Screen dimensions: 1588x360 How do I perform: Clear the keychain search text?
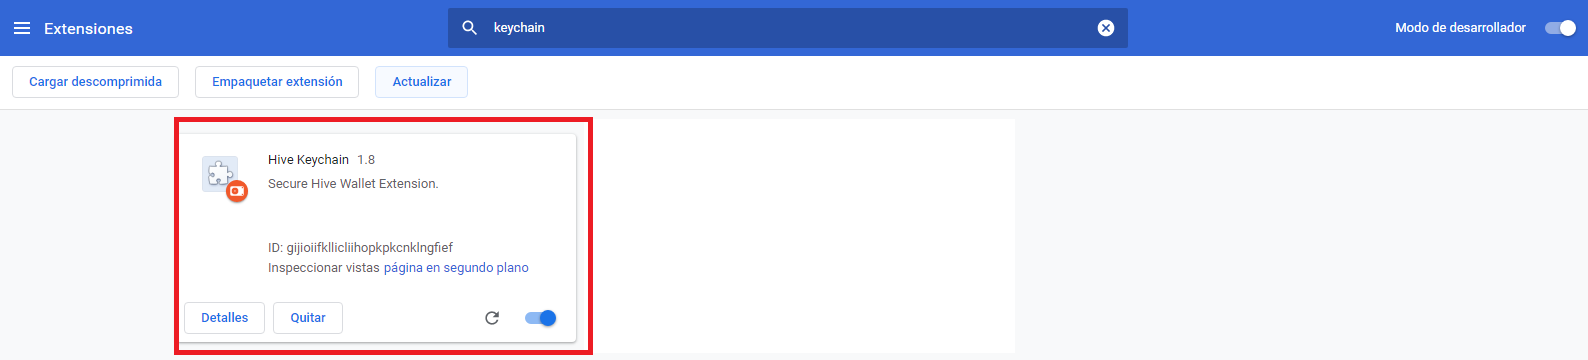pyautogui.click(x=1106, y=28)
